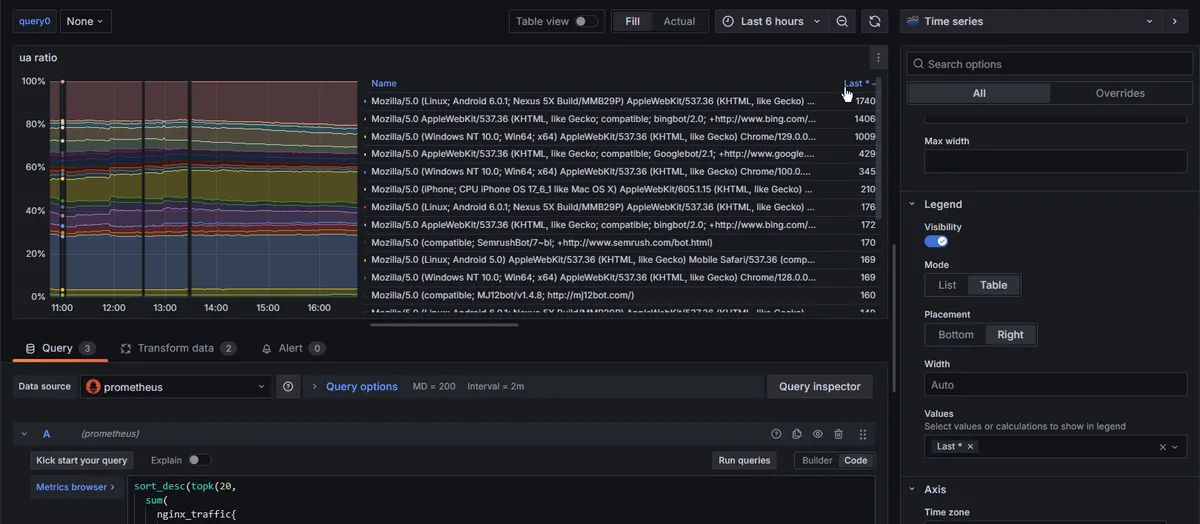Click the Run queries button
The width and height of the screenshot is (1200, 524).
[x=744, y=460]
